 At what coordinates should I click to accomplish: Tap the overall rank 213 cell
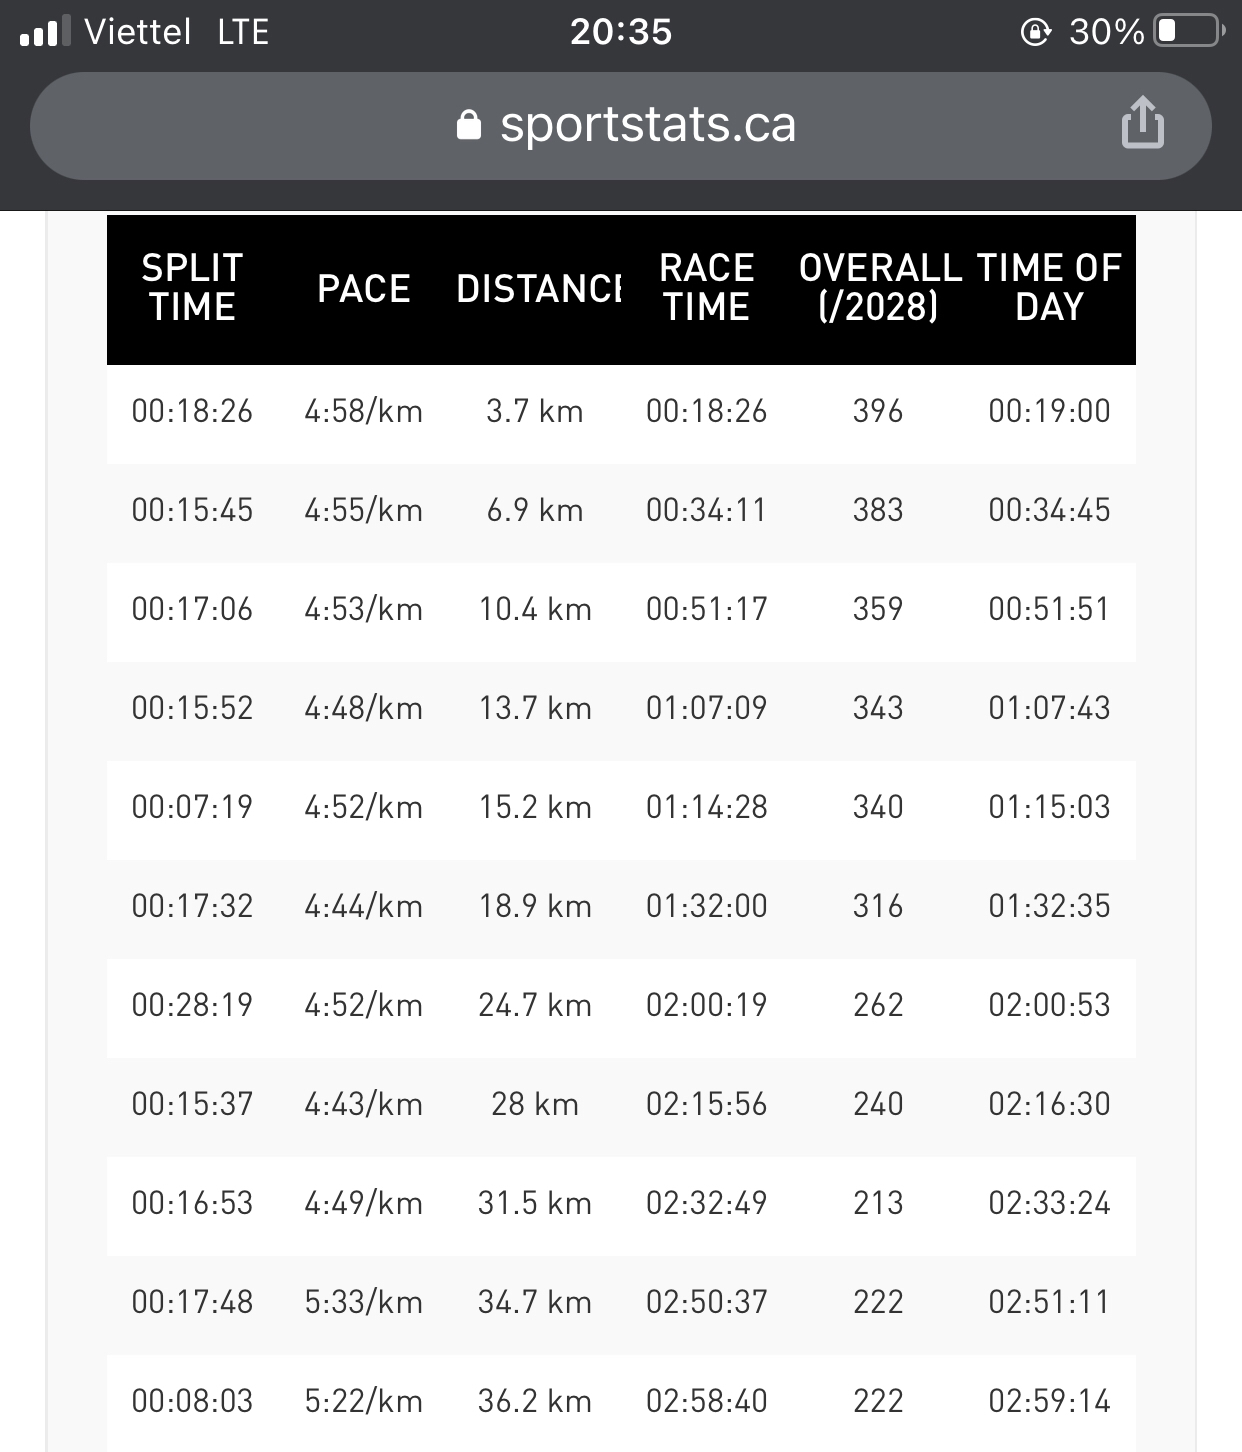878,1204
